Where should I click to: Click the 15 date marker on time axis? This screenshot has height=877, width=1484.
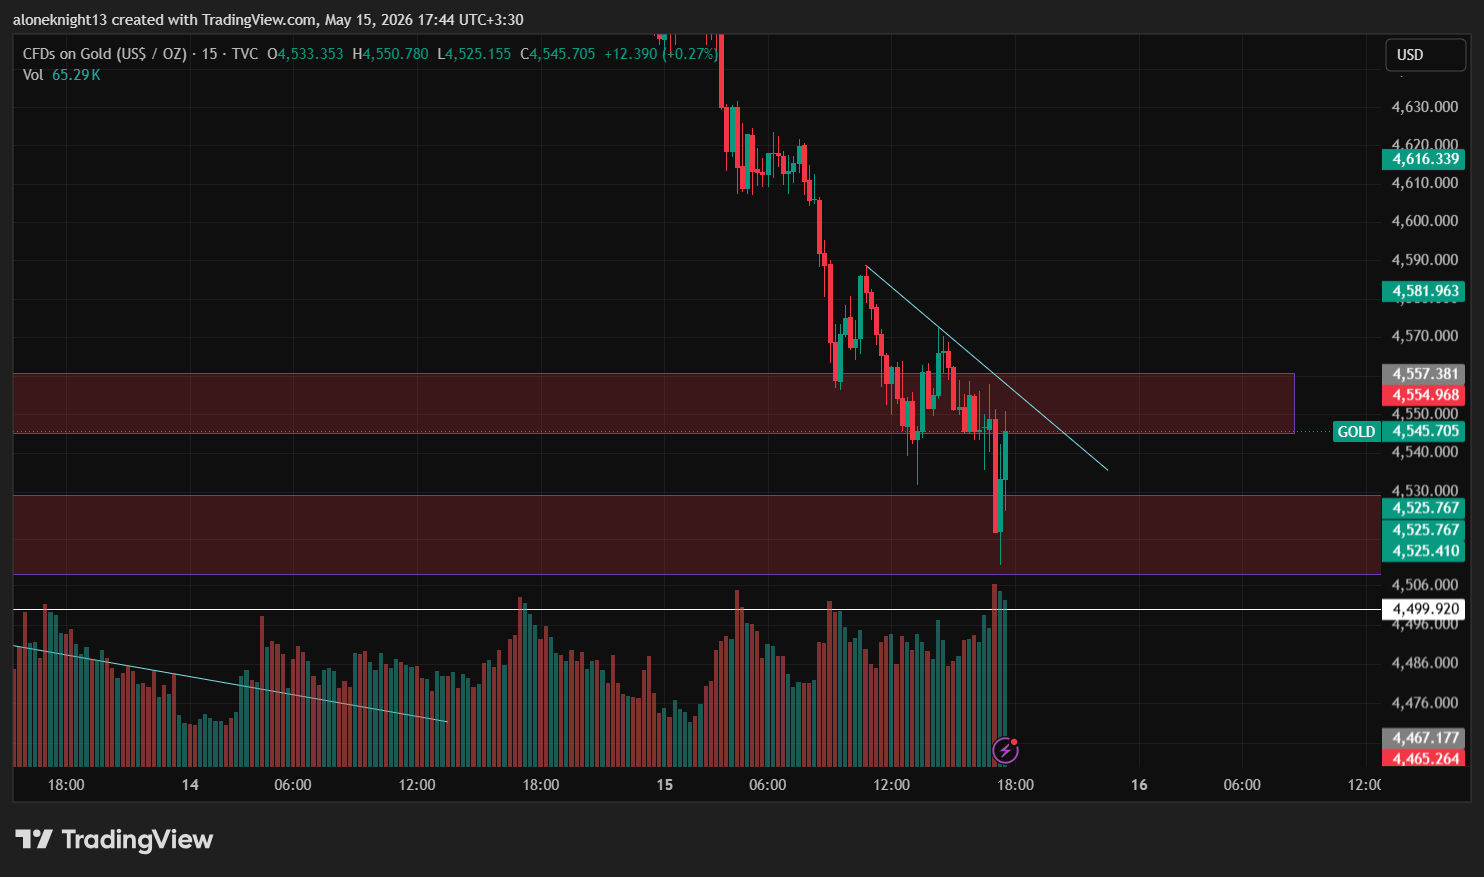665,785
